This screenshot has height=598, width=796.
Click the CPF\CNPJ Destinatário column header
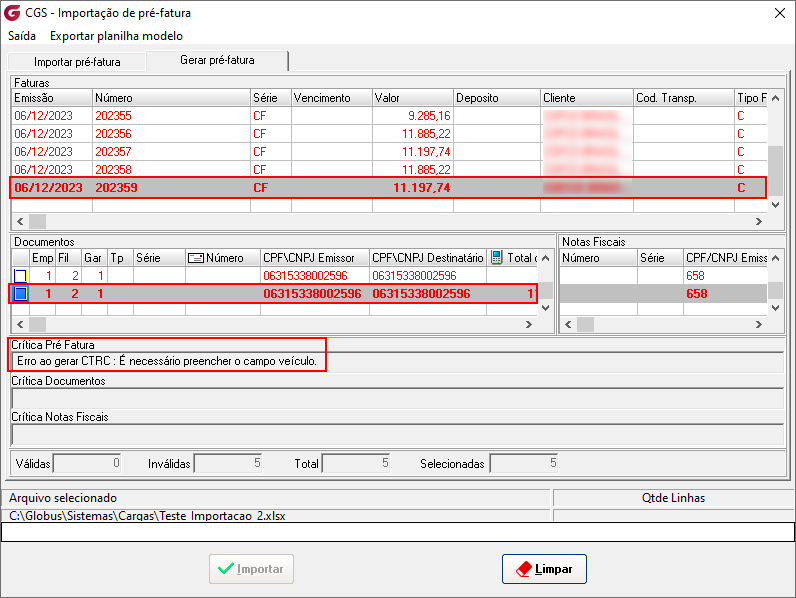(428, 258)
